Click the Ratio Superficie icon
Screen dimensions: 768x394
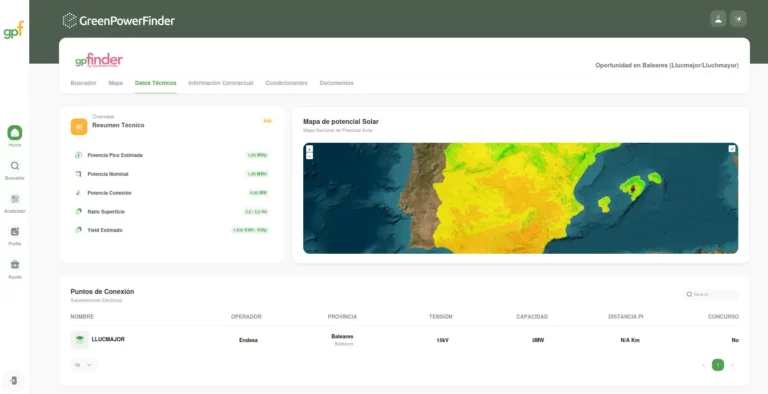click(78, 211)
